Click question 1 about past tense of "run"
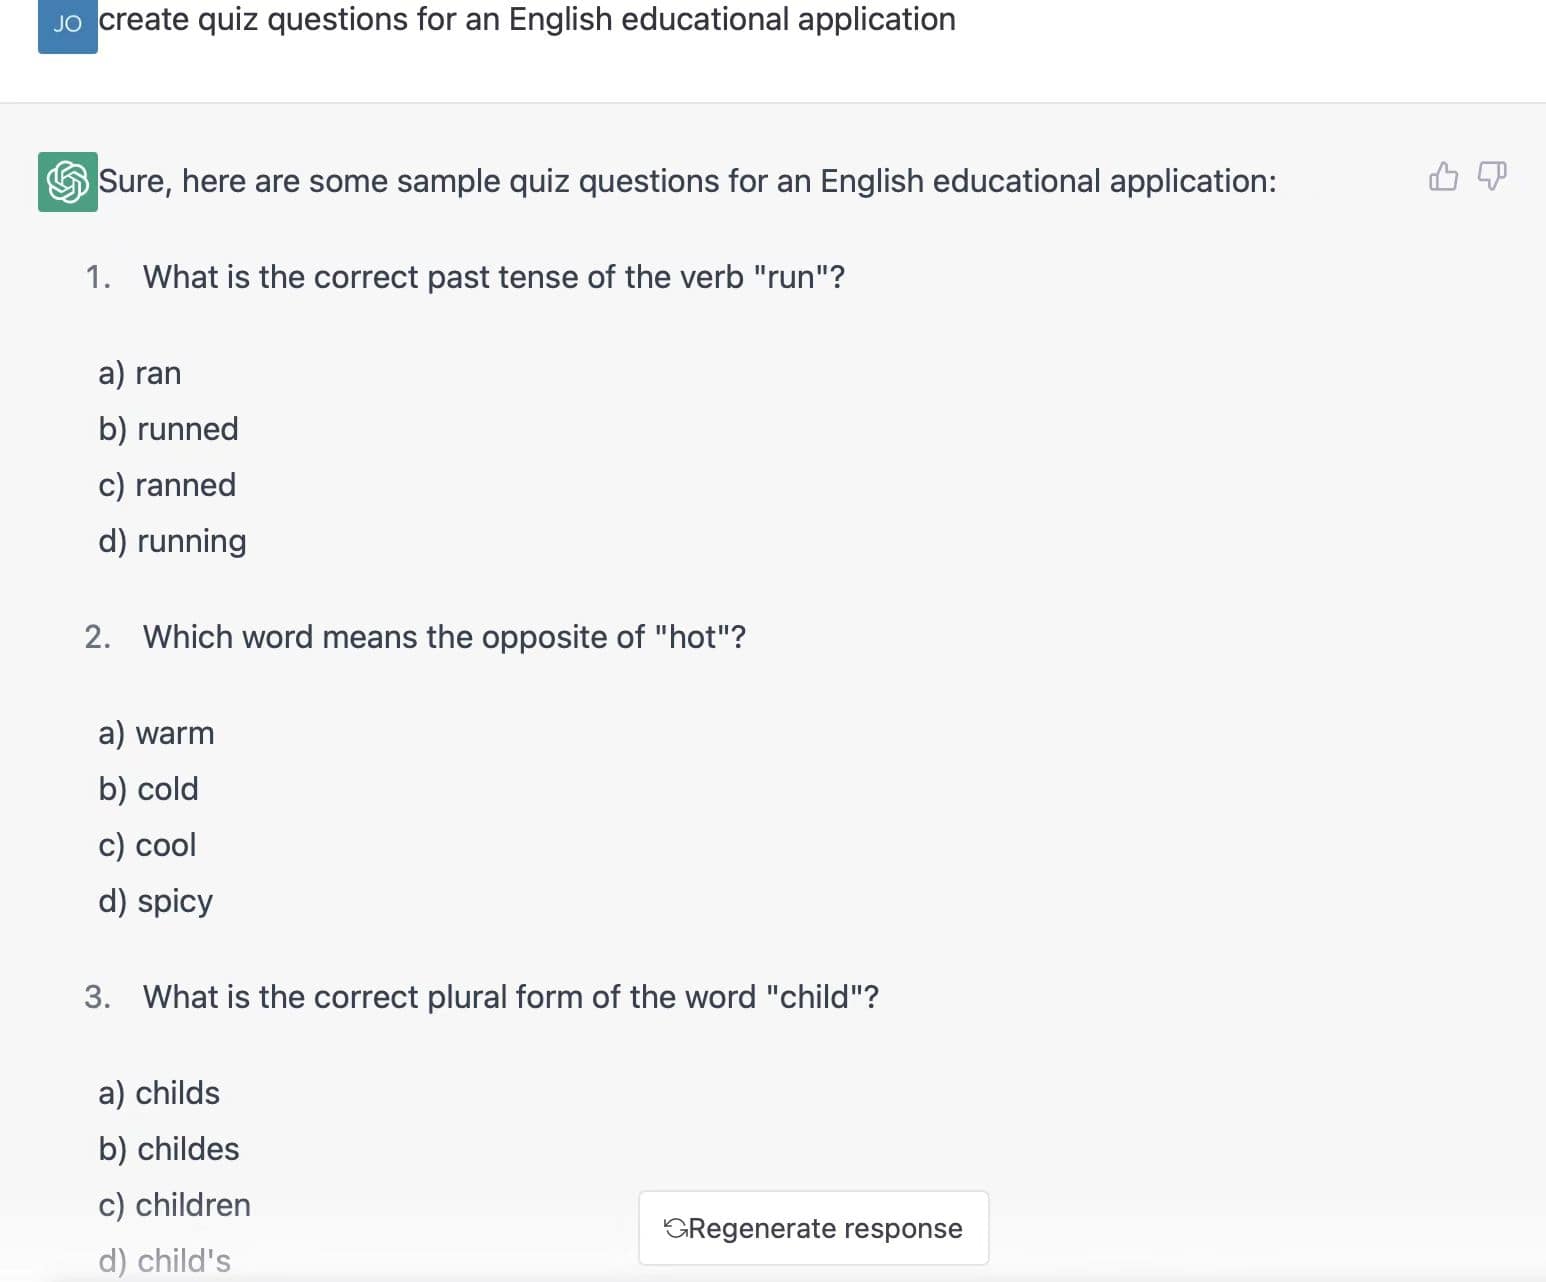 [x=493, y=277]
